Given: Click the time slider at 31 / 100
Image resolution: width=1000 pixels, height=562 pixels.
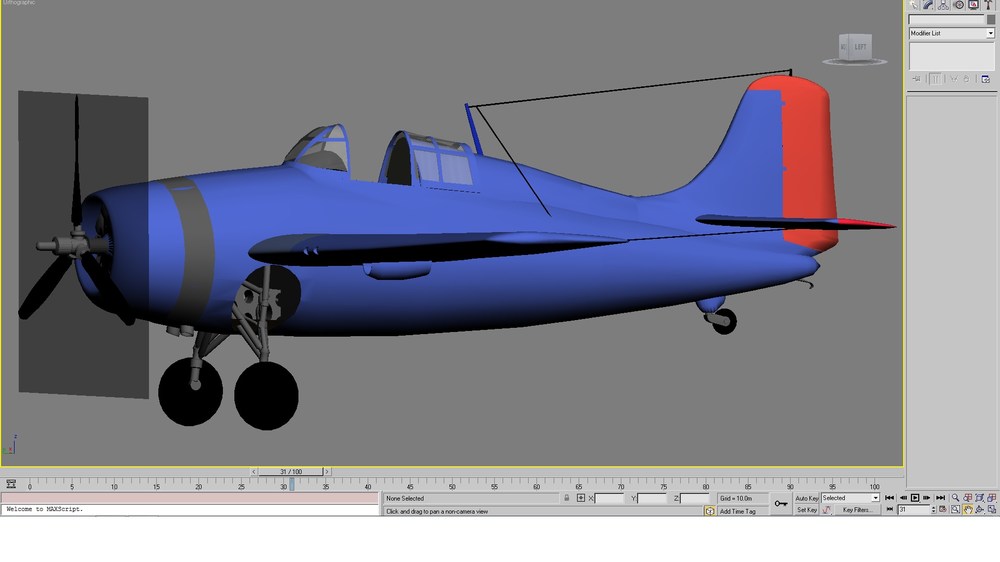Looking at the screenshot, I should coord(291,471).
